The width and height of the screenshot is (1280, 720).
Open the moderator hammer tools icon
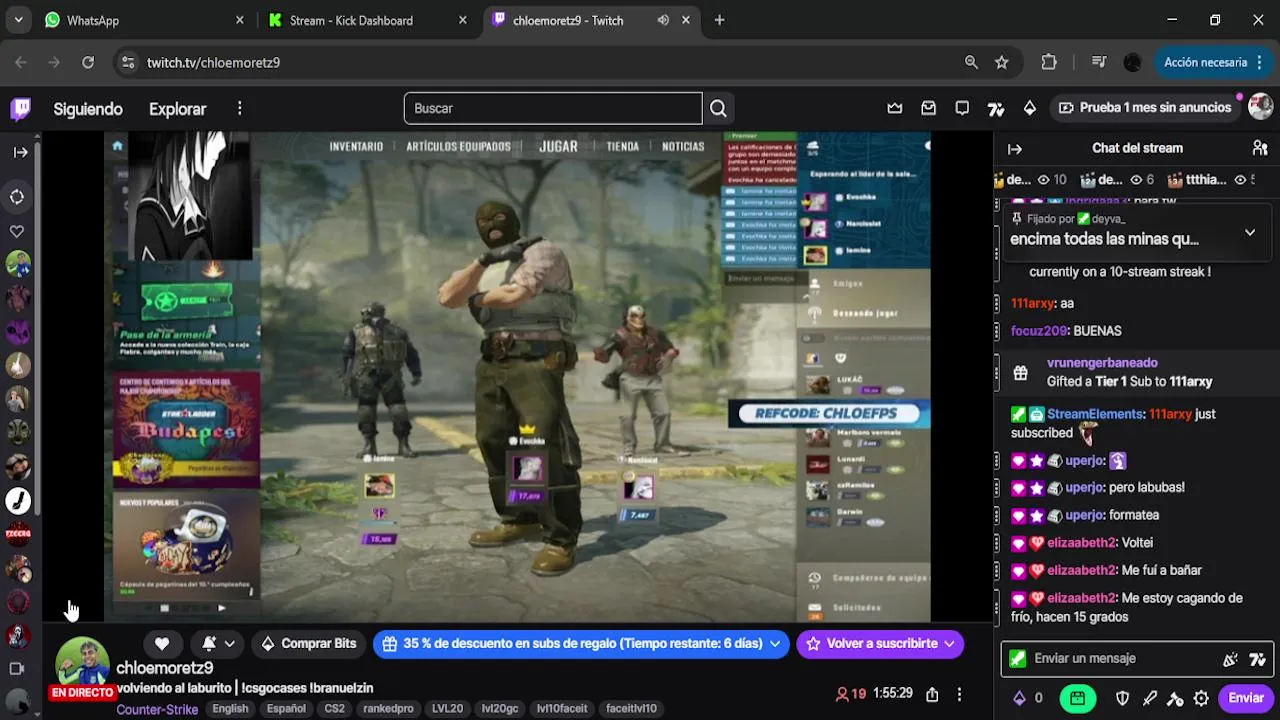pos(1175,698)
